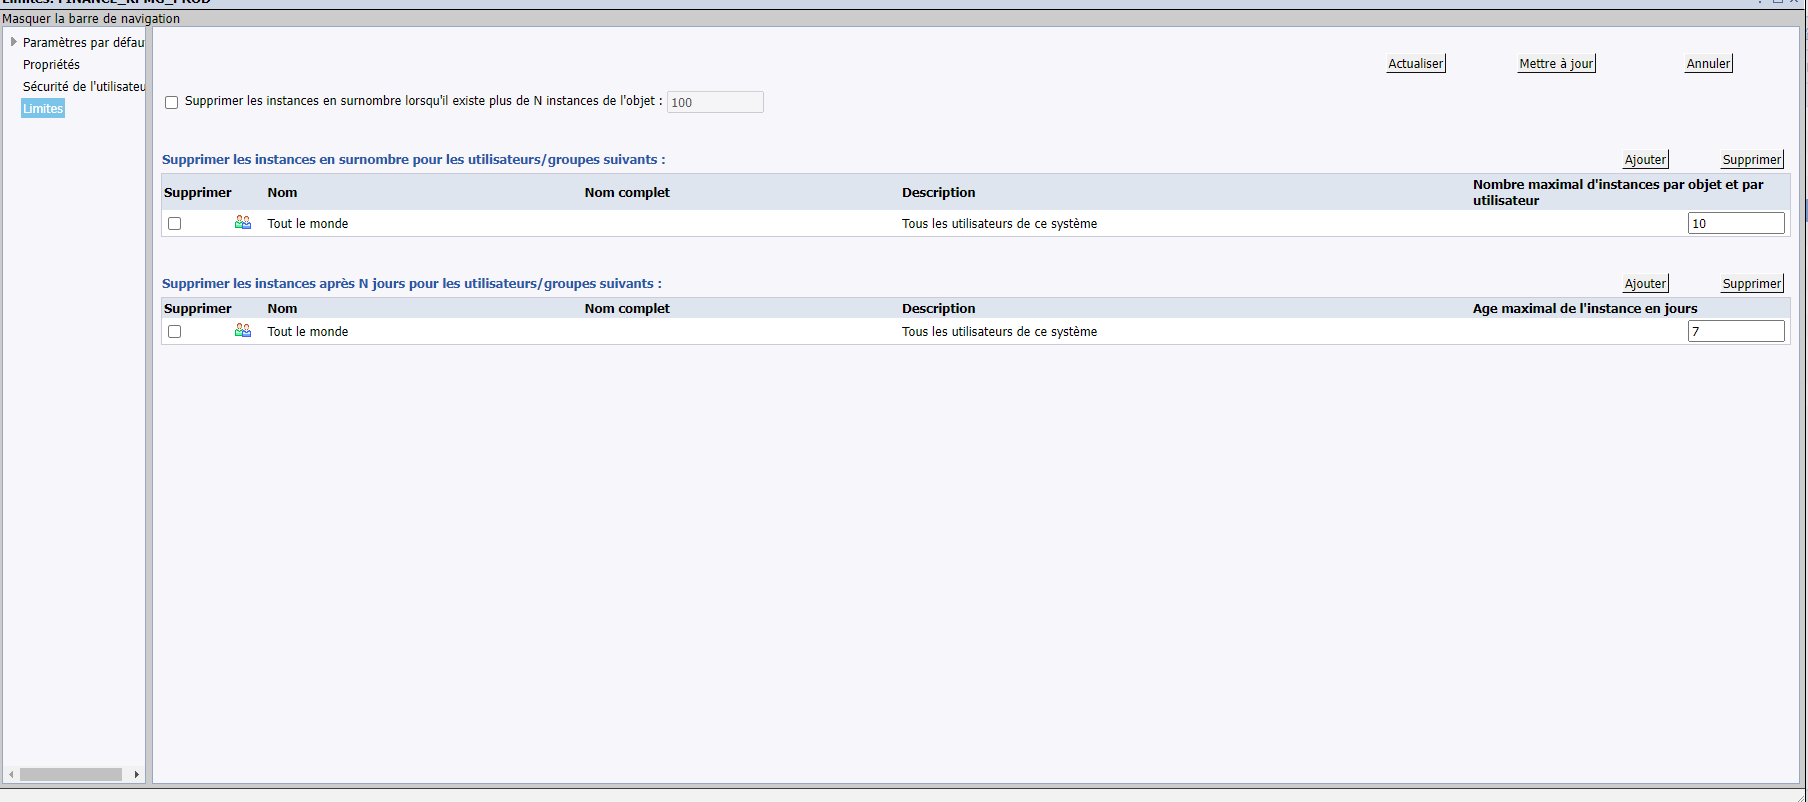
Task: Tick the Supprimer checkbox in the max-instances table
Action: [175, 223]
